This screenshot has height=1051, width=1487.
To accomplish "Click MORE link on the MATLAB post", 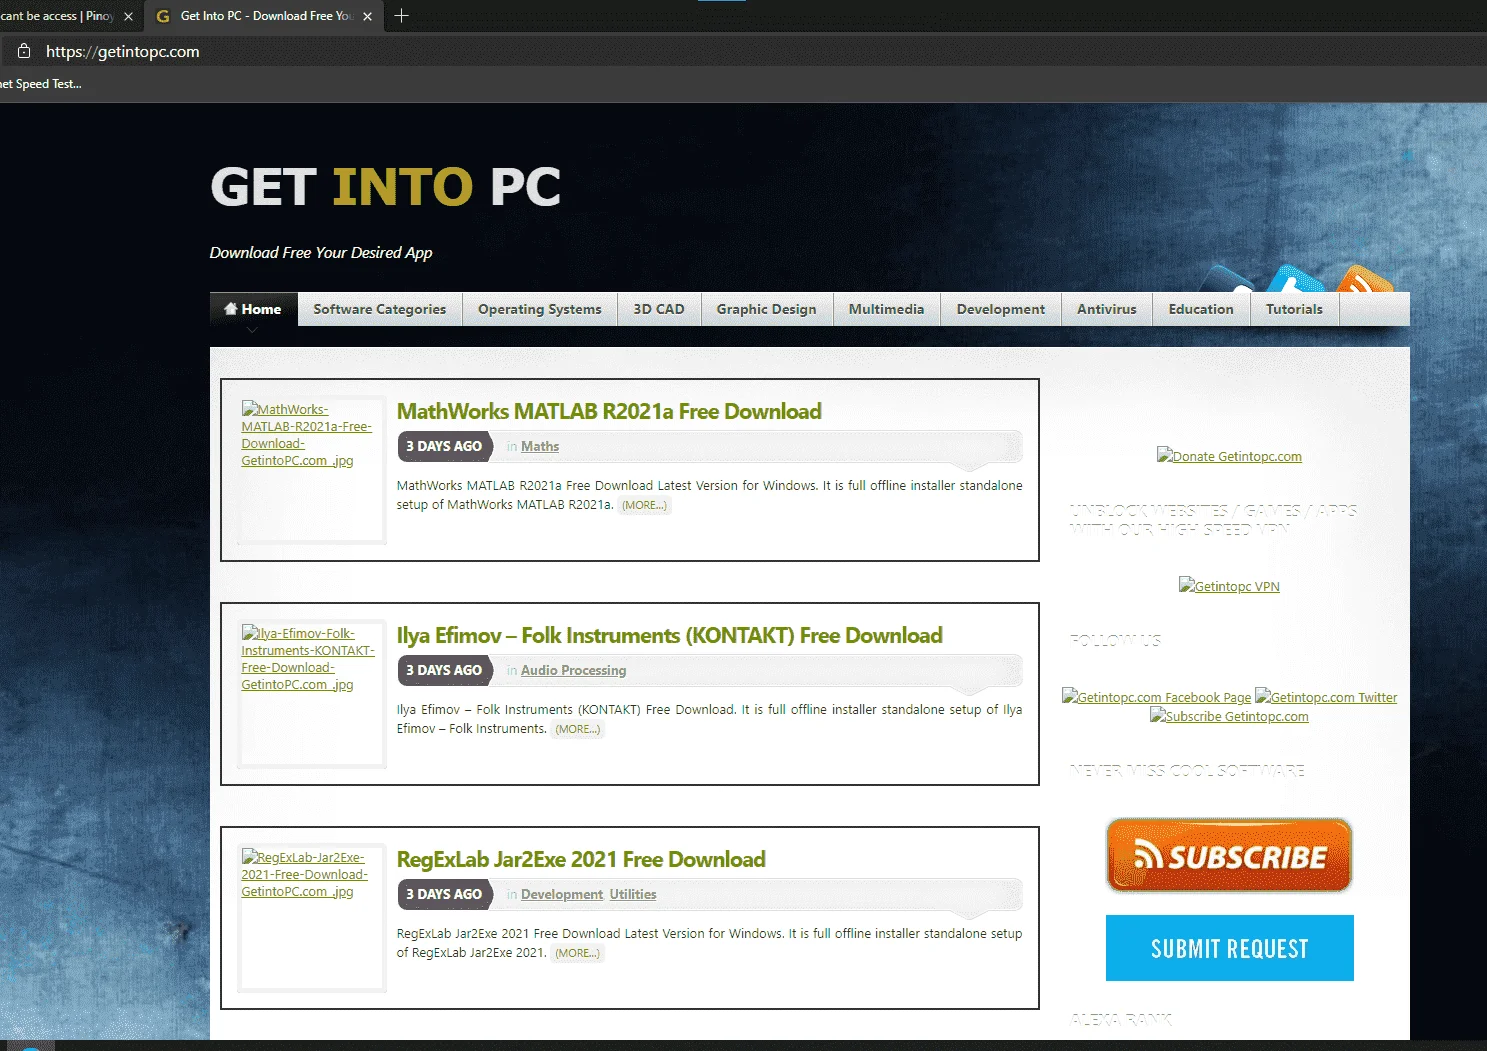I will [644, 505].
